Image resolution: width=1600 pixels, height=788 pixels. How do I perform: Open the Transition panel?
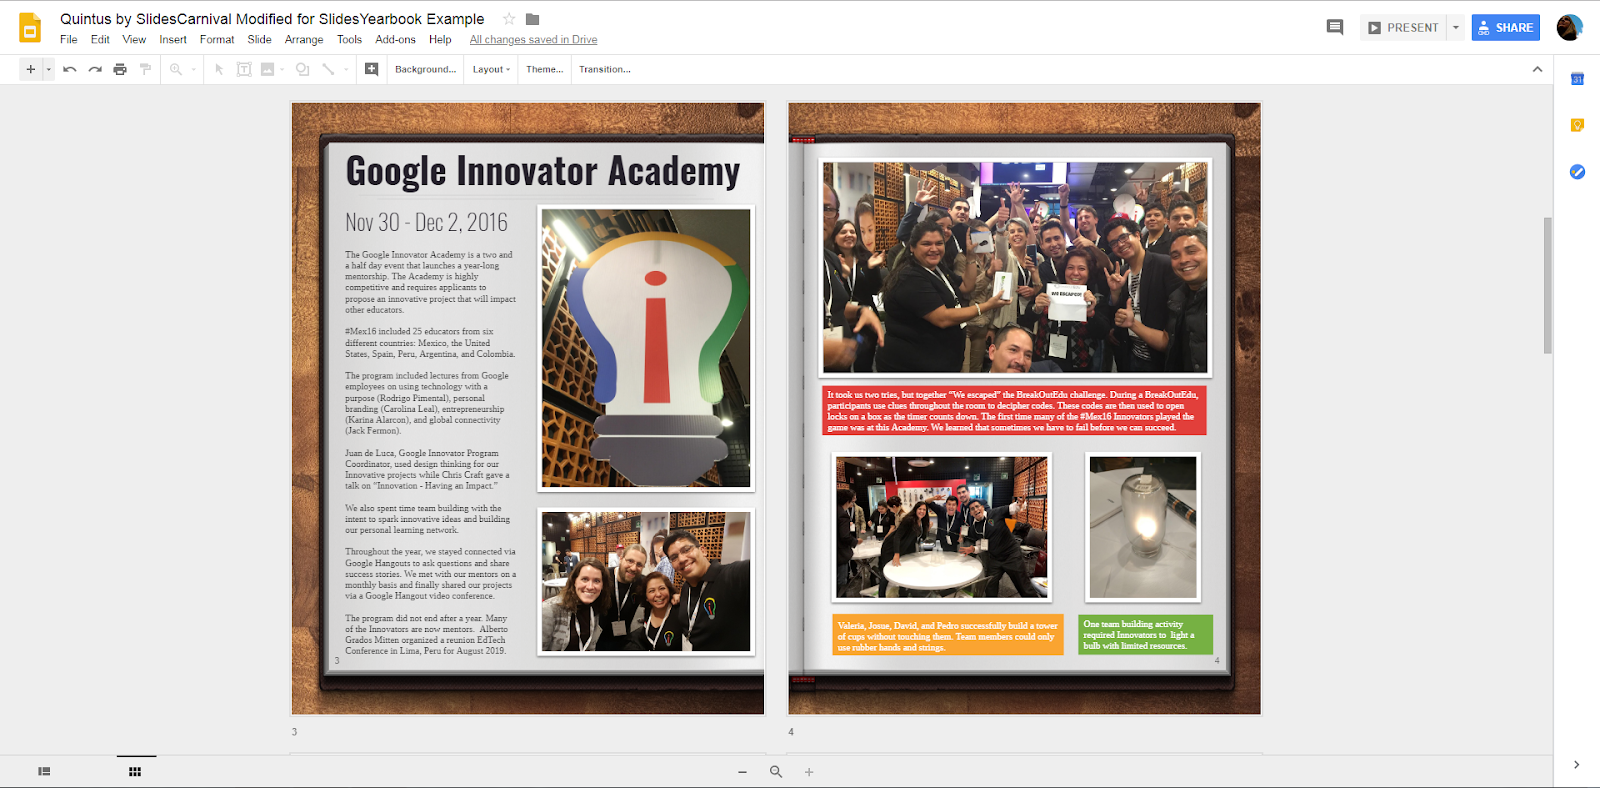604,69
